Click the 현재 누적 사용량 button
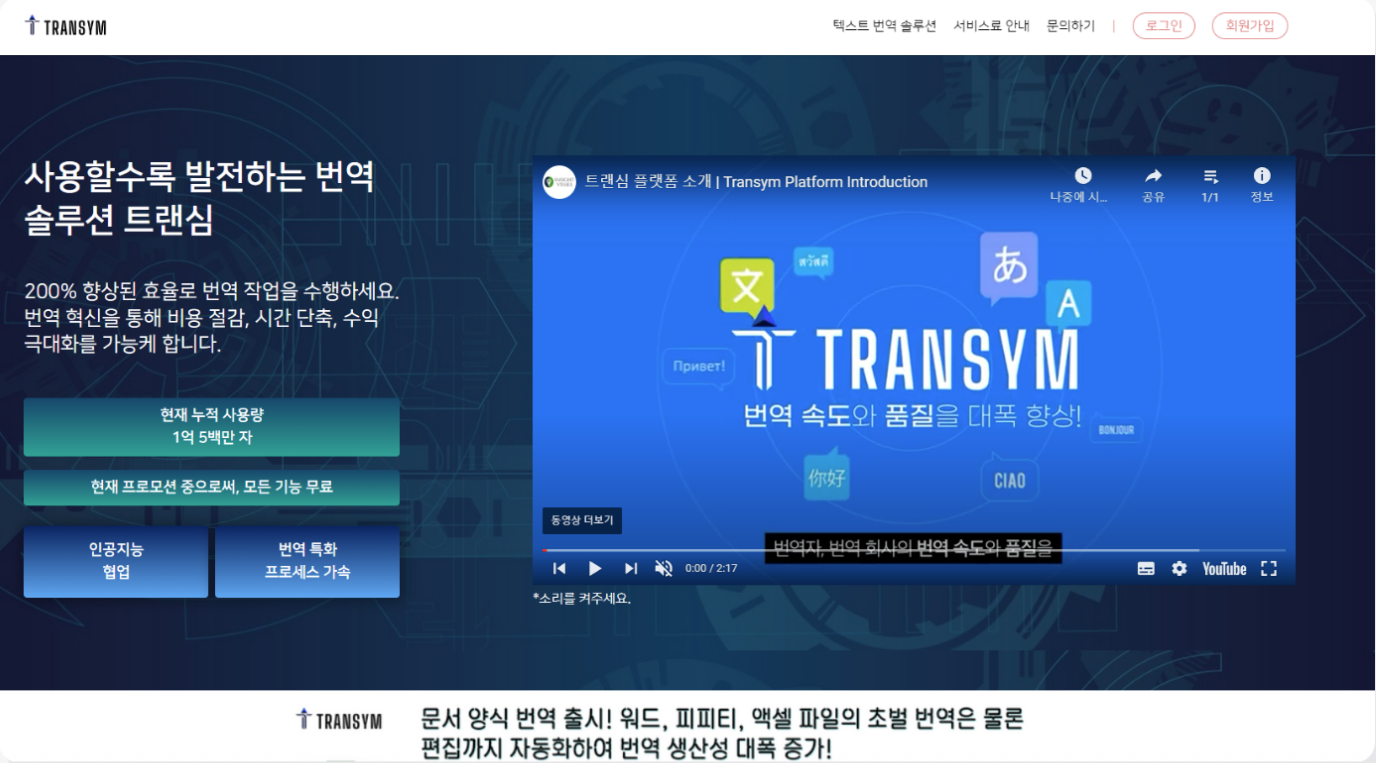1376x763 pixels. coord(211,427)
